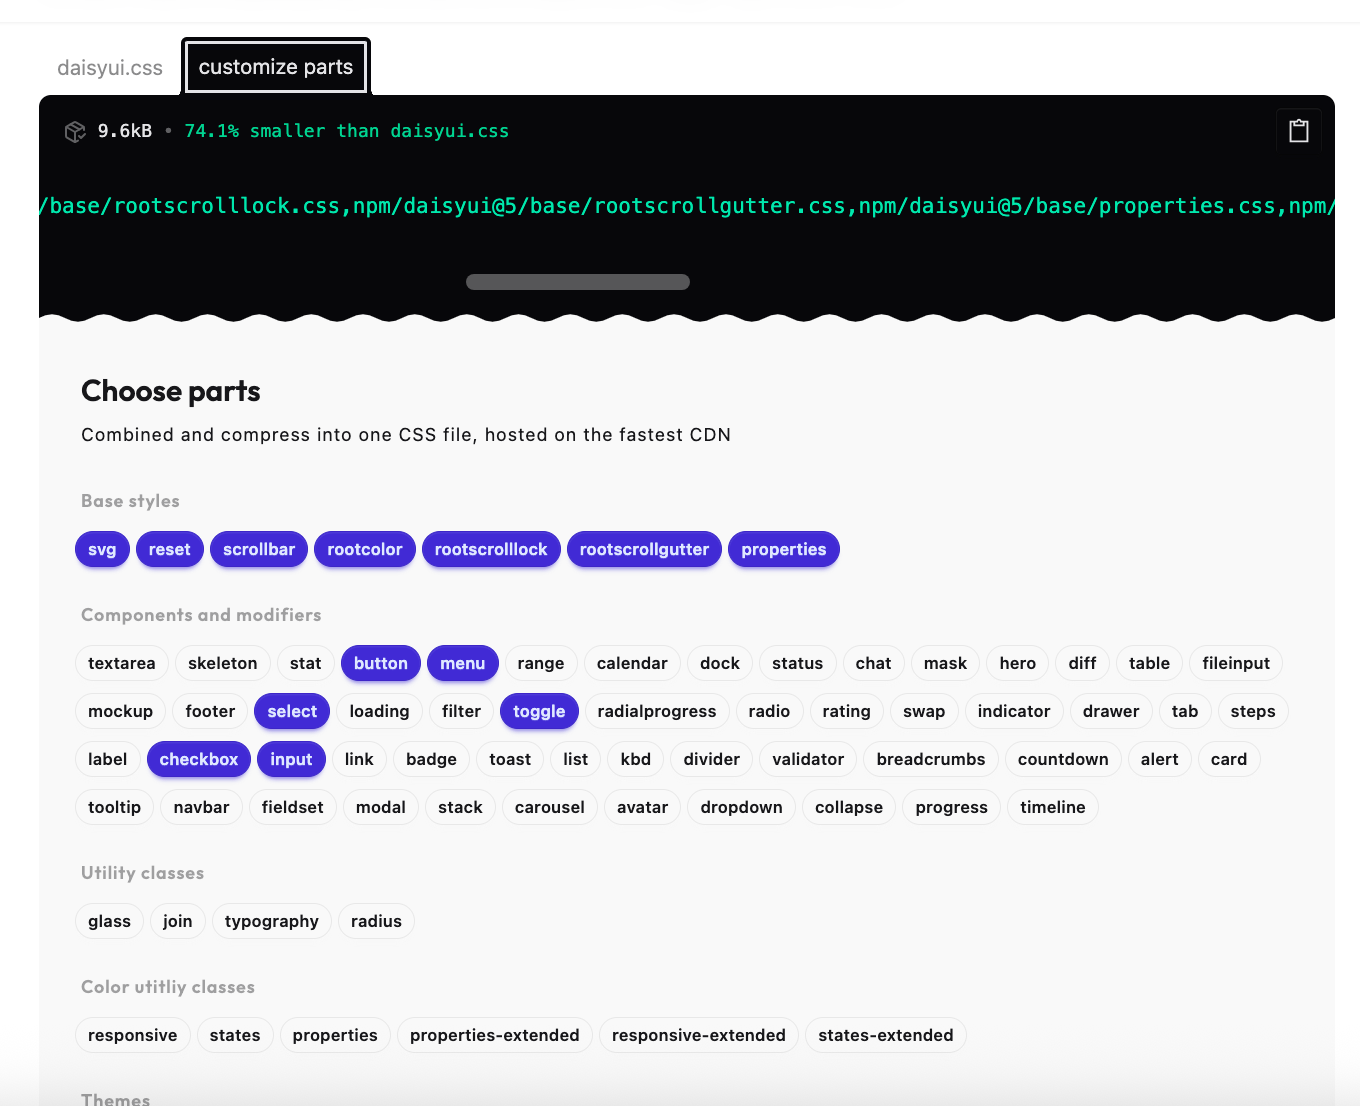Click the package size box icon
Image resolution: width=1360 pixels, height=1106 pixels.
coord(75,132)
